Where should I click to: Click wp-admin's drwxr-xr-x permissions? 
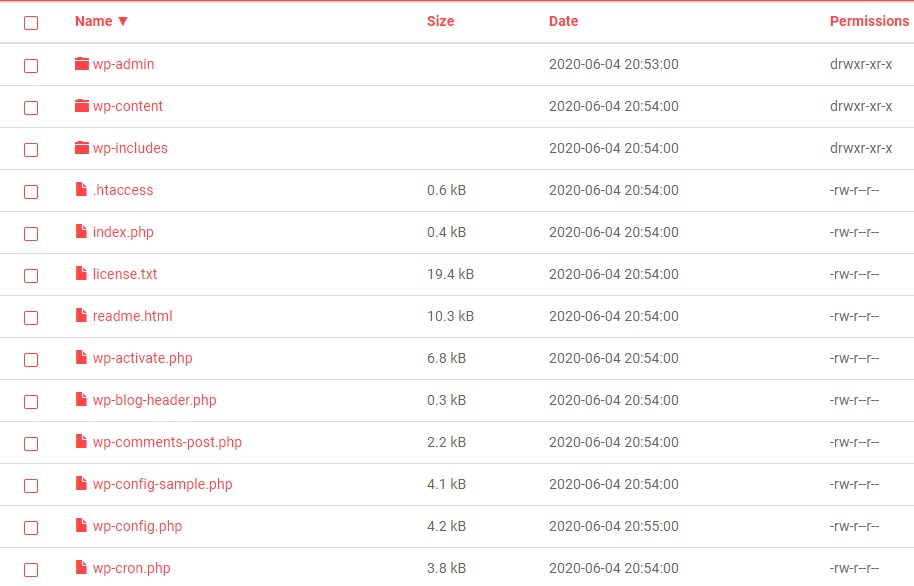coord(860,64)
